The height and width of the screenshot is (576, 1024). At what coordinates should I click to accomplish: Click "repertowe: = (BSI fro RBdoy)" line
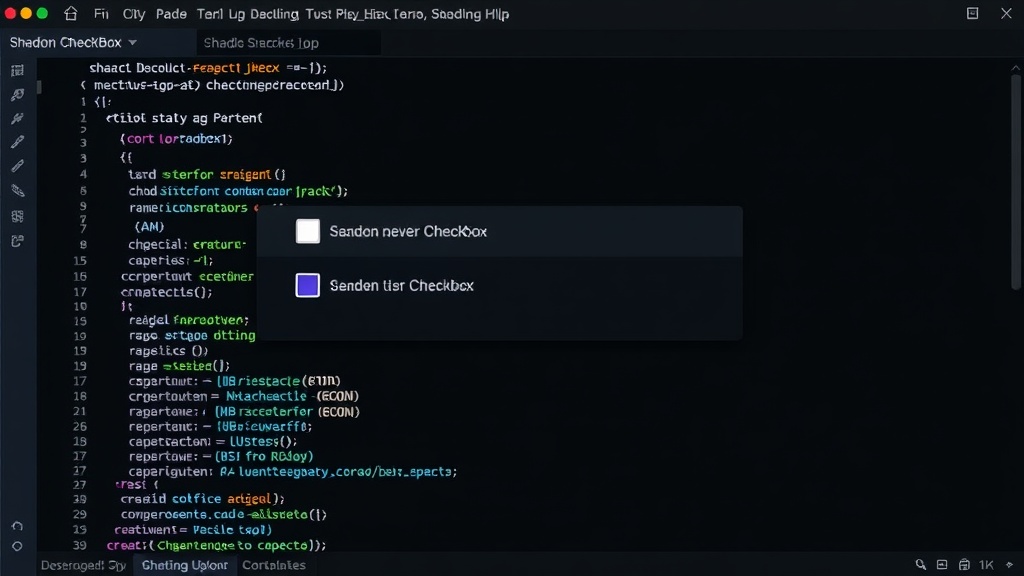(221, 456)
